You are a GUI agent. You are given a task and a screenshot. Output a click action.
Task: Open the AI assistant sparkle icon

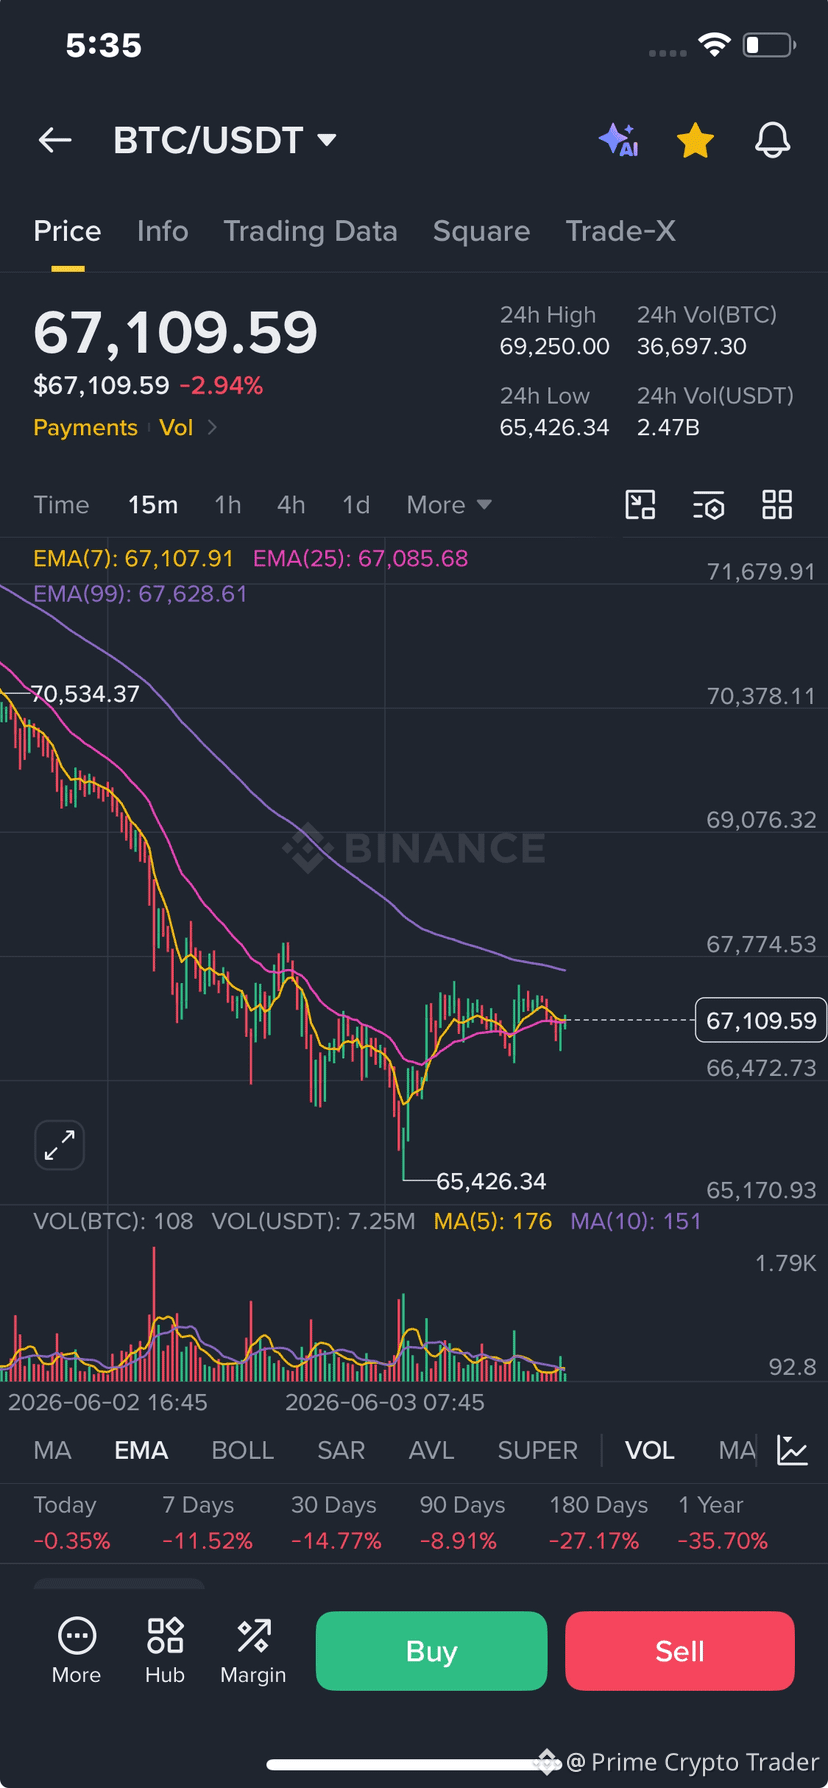point(618,141)
